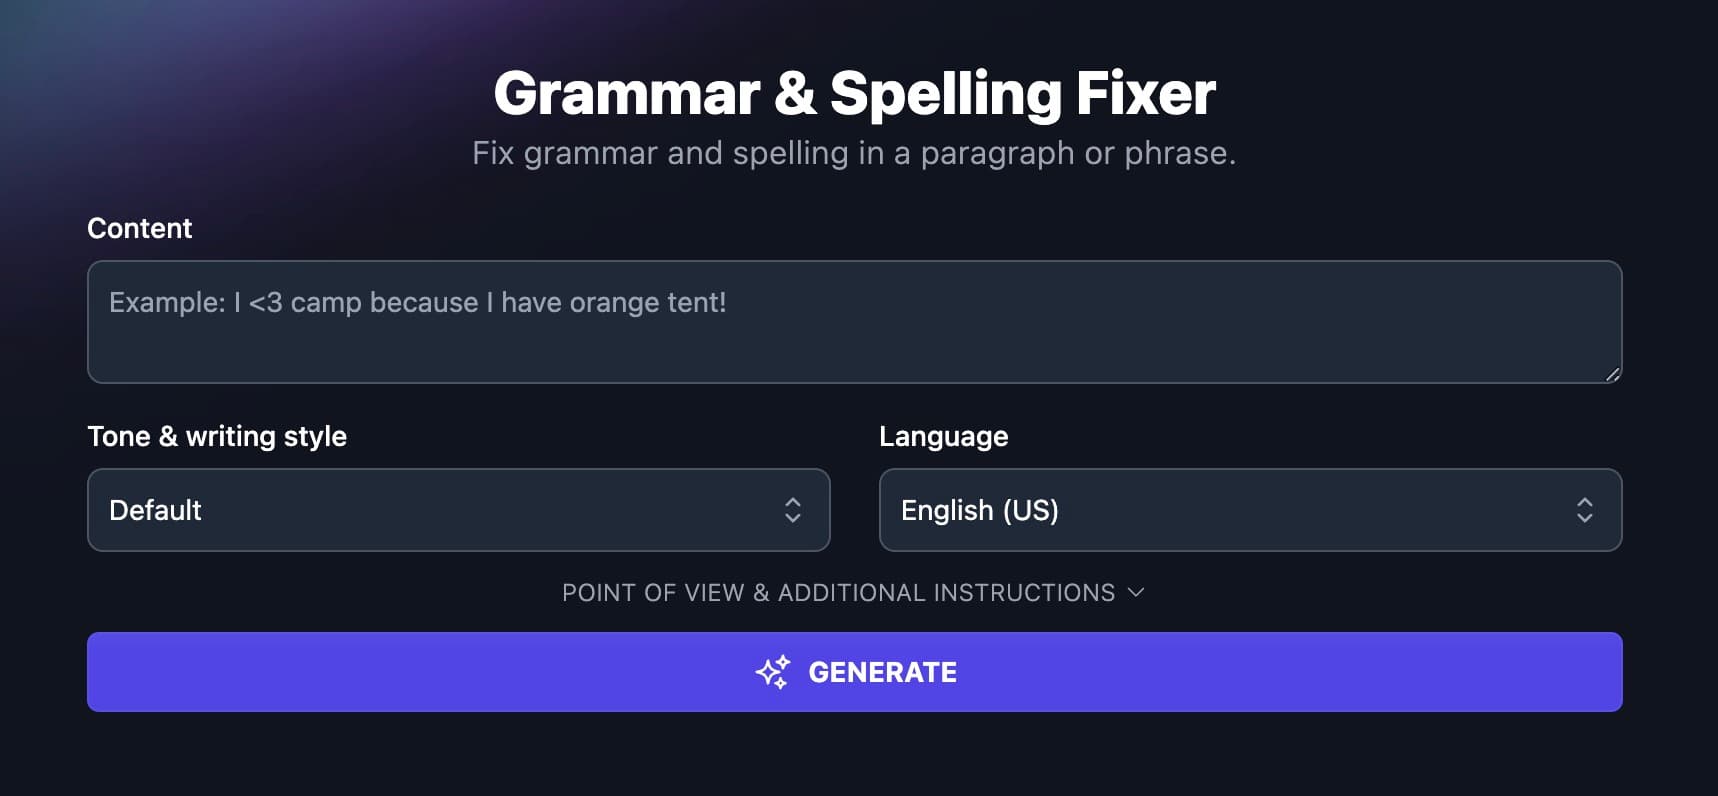Click the down chevron beside POINT OF VIEW
This screenshot has width=1718, height=796.
coord(1135,592)
